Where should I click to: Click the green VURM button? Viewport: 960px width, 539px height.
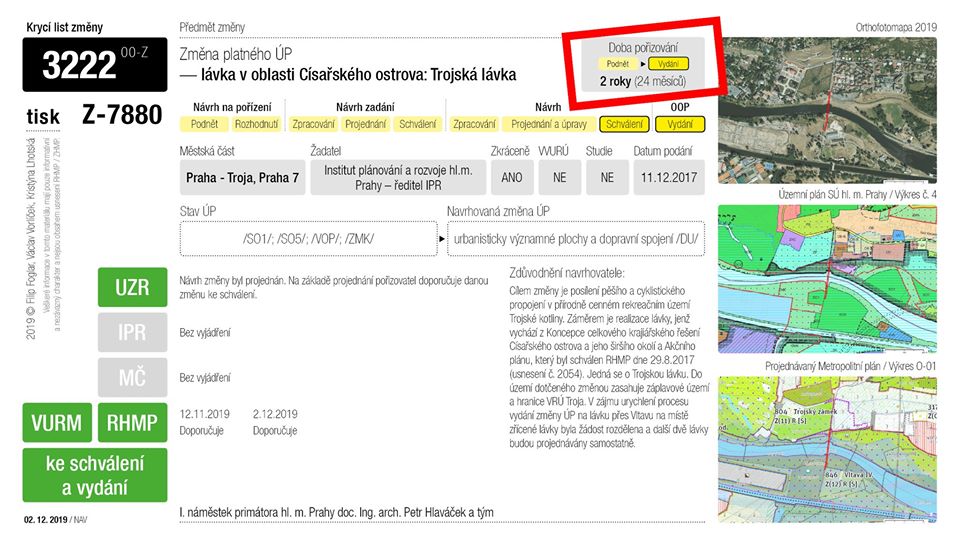click(x=57, y=423)
